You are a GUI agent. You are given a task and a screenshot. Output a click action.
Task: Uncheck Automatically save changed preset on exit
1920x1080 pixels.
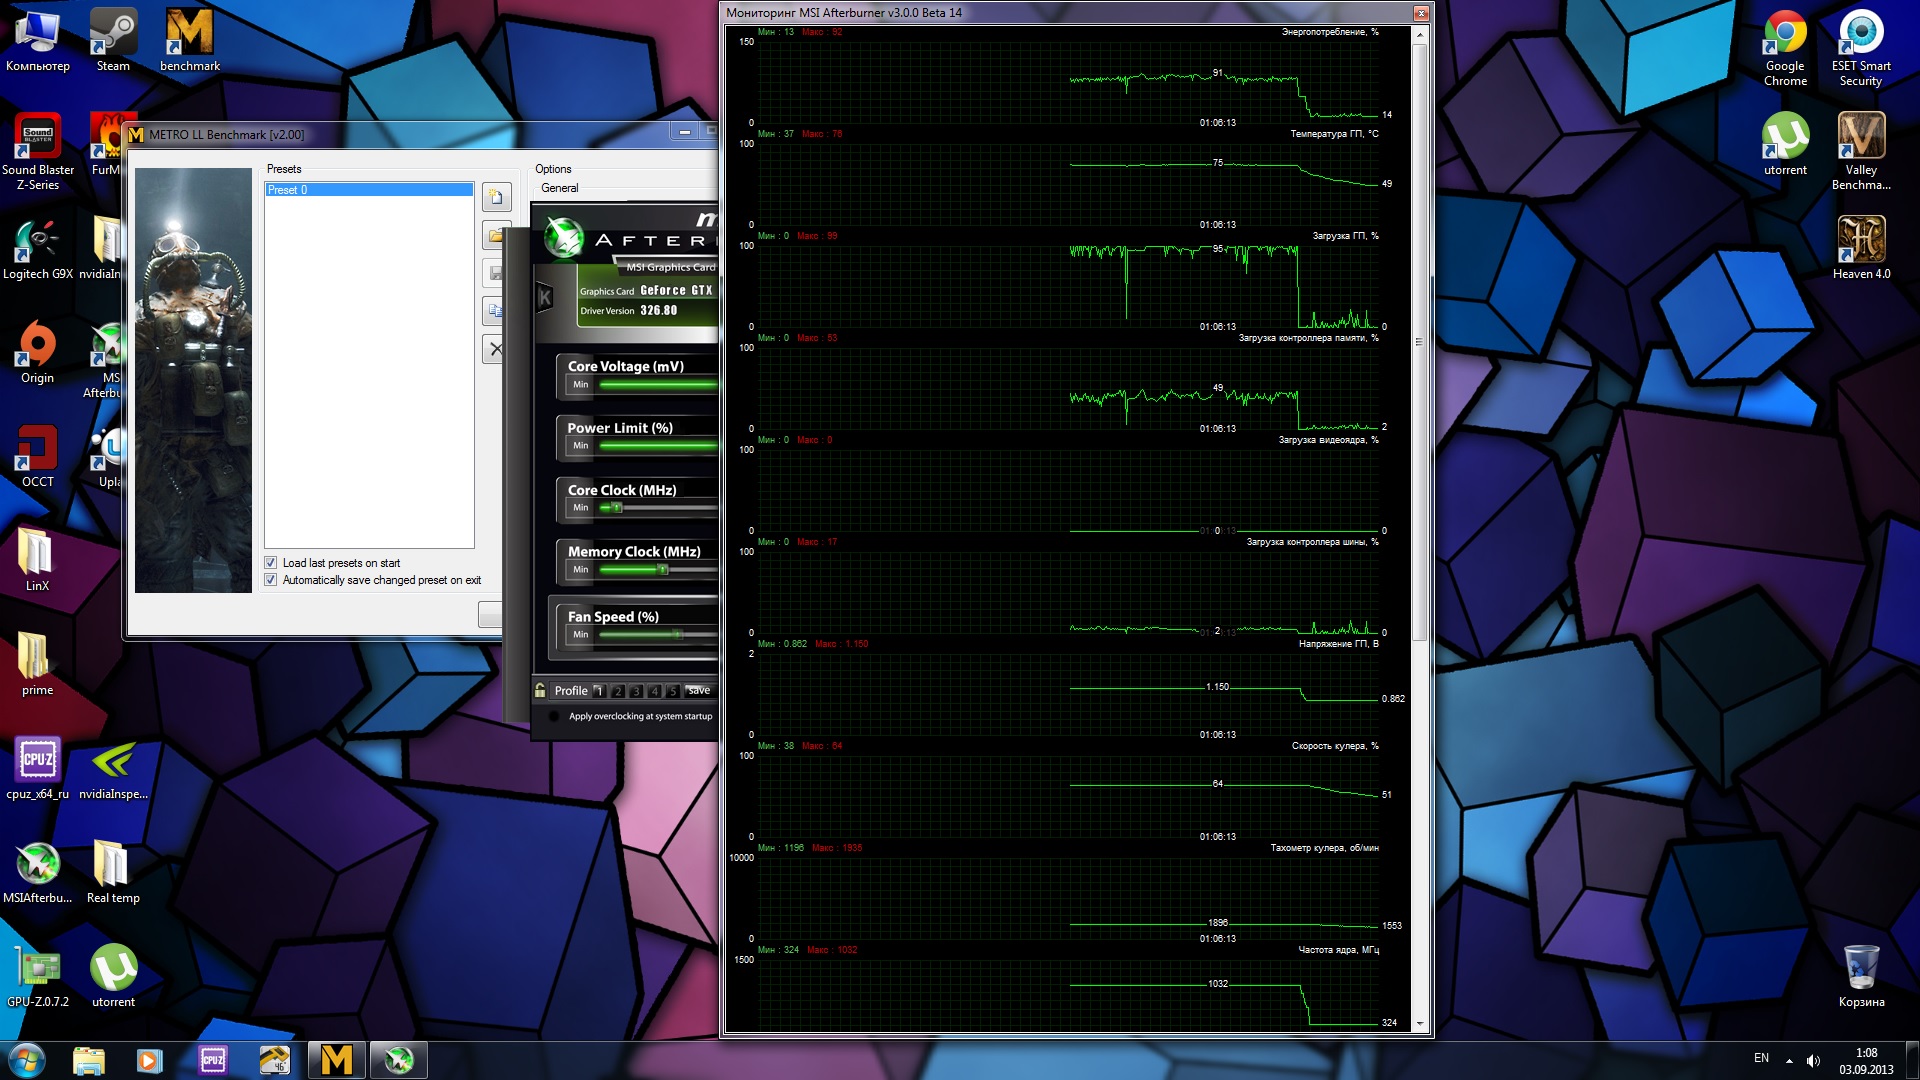pos(270,580)
